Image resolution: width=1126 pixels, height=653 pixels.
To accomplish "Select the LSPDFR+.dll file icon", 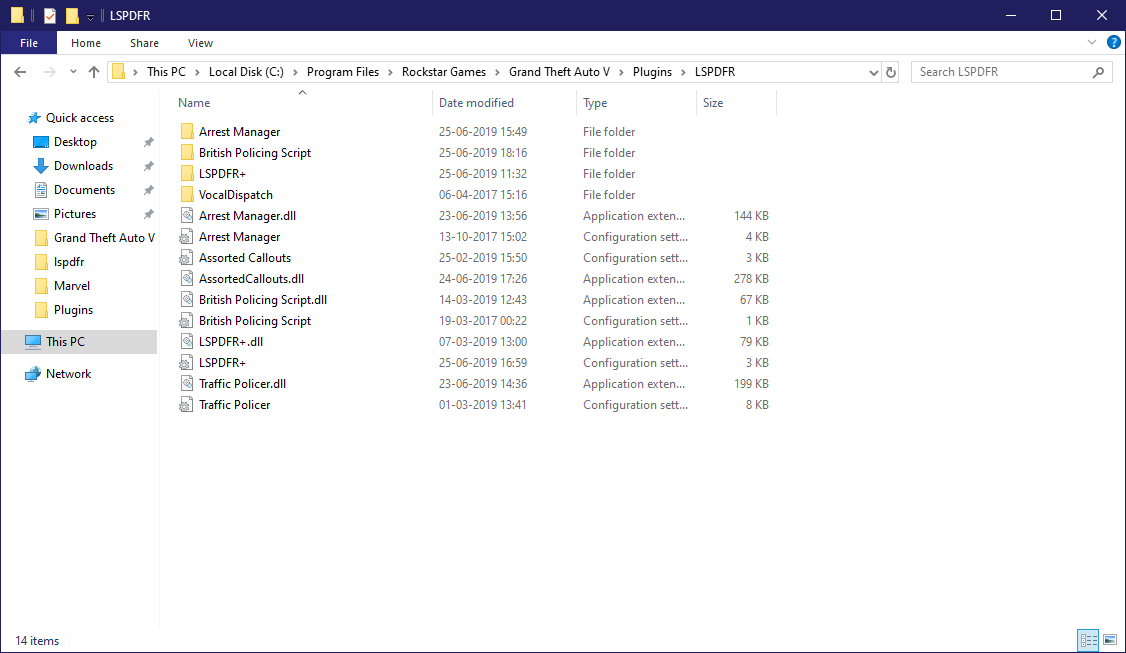I will click(187, 341).
